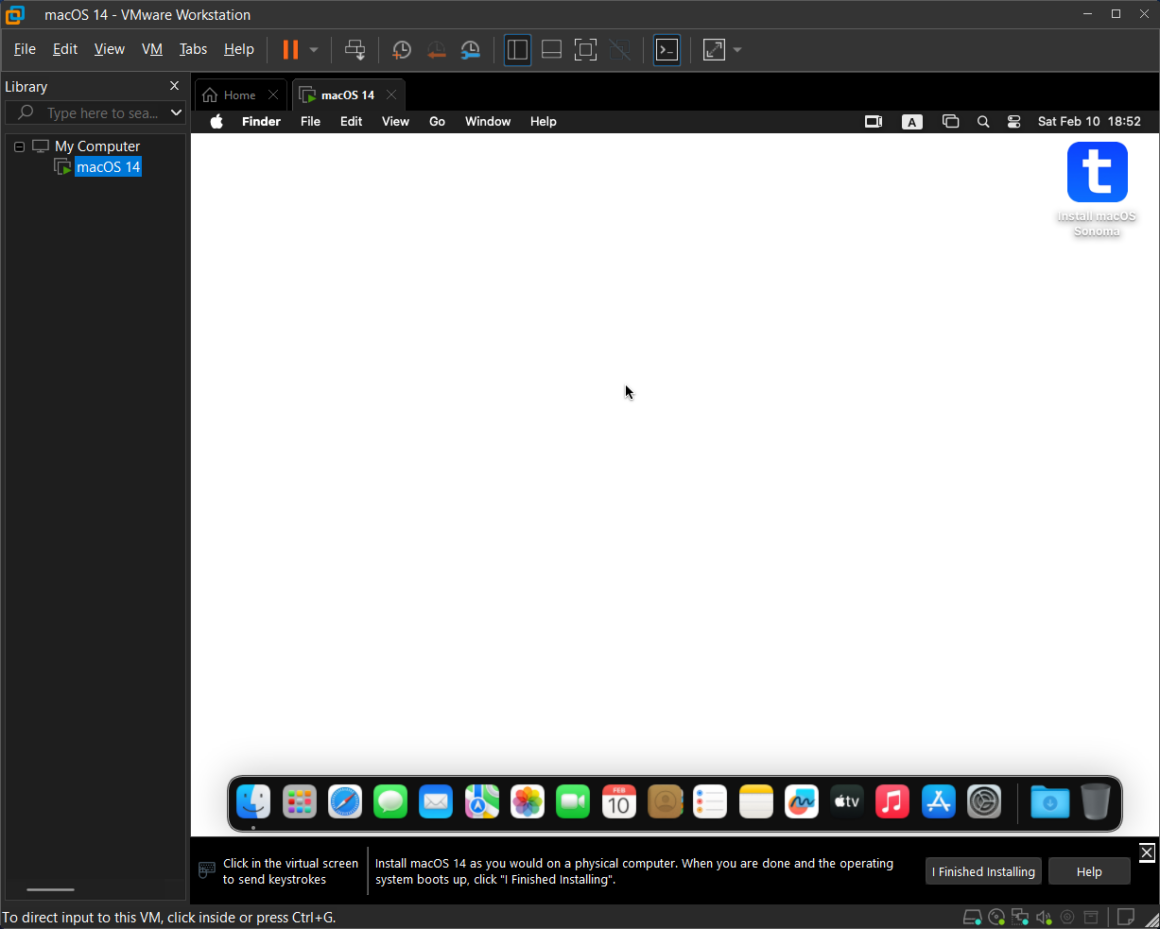The width and height of the screenshot is (1160, 929).
Task: Open System Settings from the Dock
Action: point(984,802)
